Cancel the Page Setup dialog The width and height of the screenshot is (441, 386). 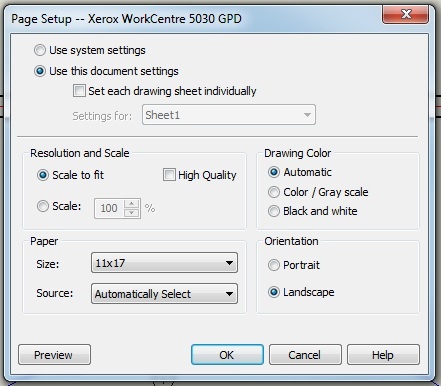(x=305, y=355)
